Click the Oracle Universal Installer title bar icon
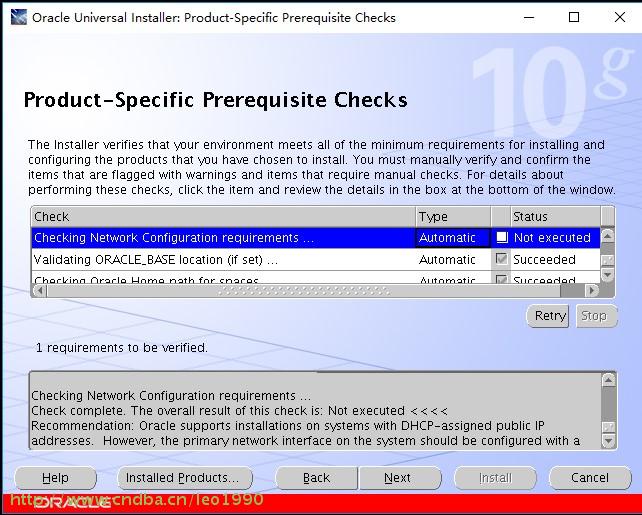642x515 pixels. (19, 17)
